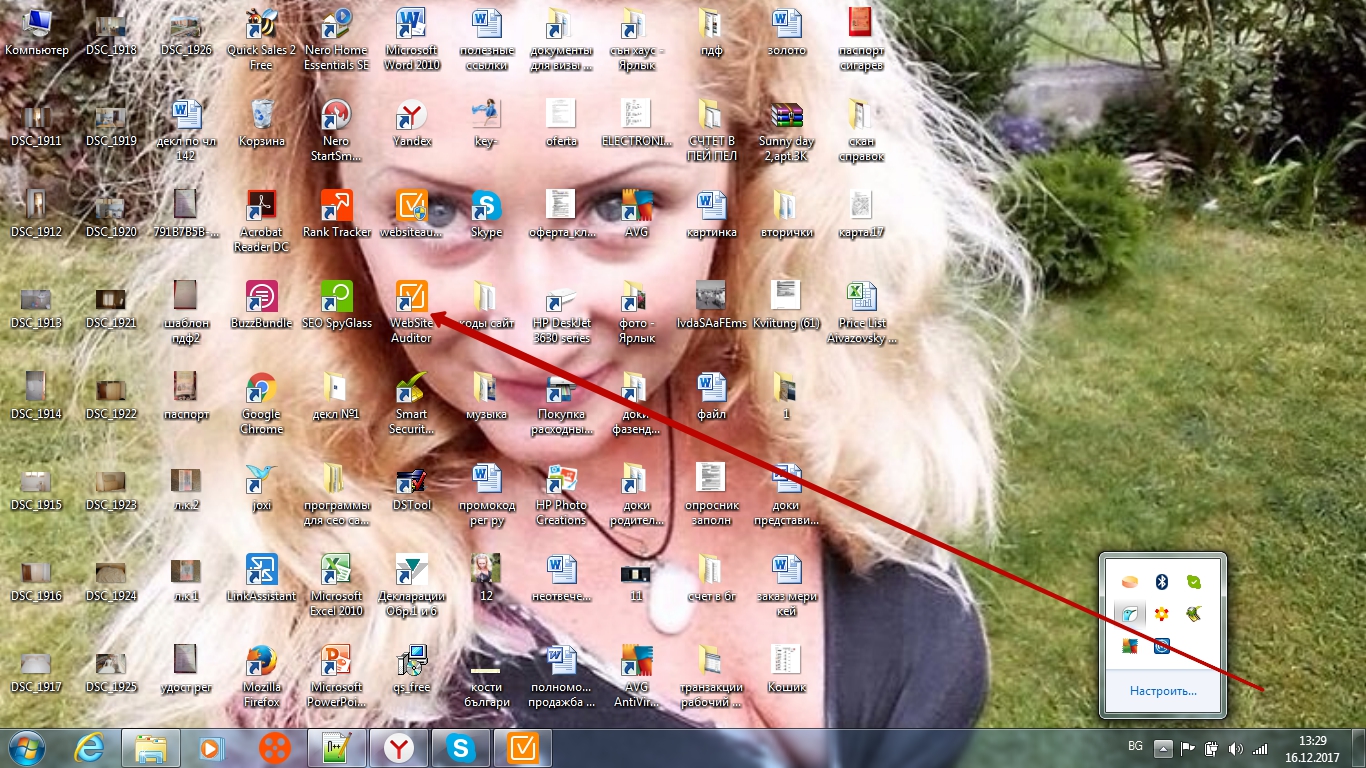Image resolution: width=1366 pixels, height=768 pixels.
Task: Switch to Skype on the taskbar
Action: point(461,748)
